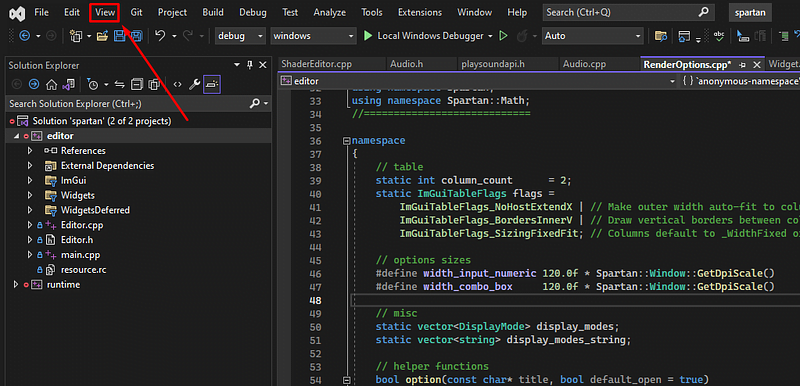Expand the runtime project node
Image resolution: width=800 pixels, height=386 pixels.
tap(16, 285)
